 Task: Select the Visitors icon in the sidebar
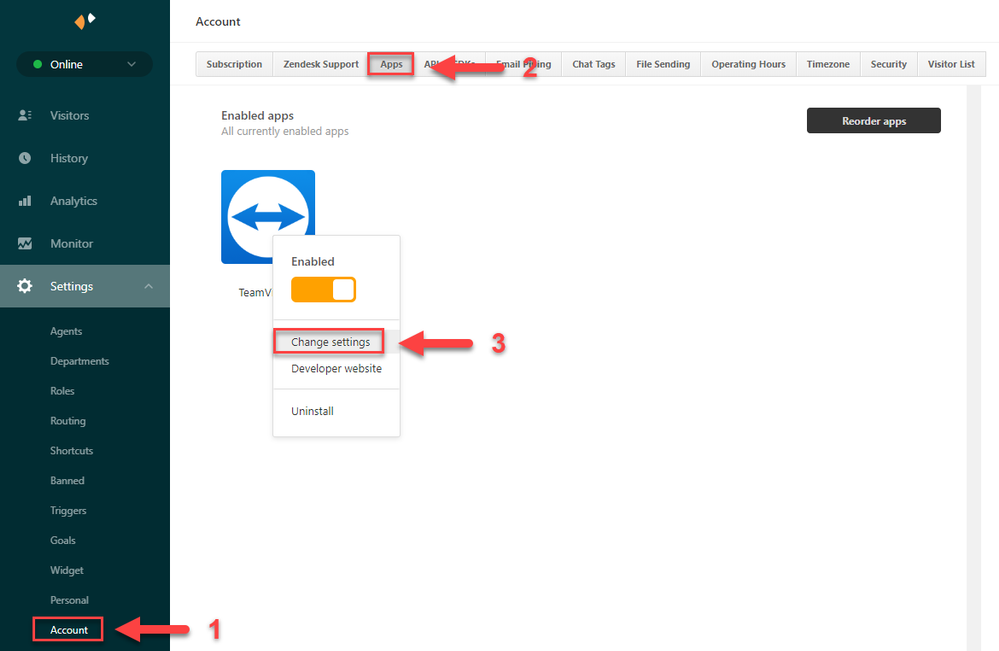[25, 115]
